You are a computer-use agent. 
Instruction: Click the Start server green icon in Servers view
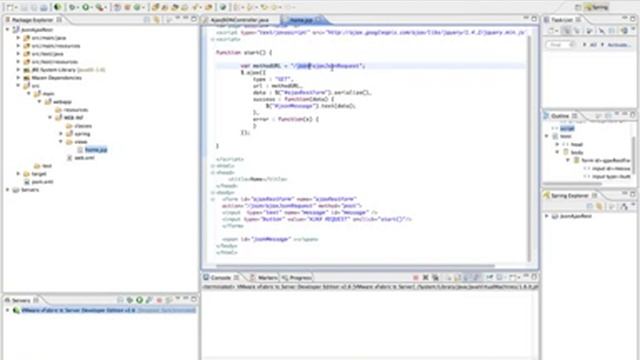point(140,300)
